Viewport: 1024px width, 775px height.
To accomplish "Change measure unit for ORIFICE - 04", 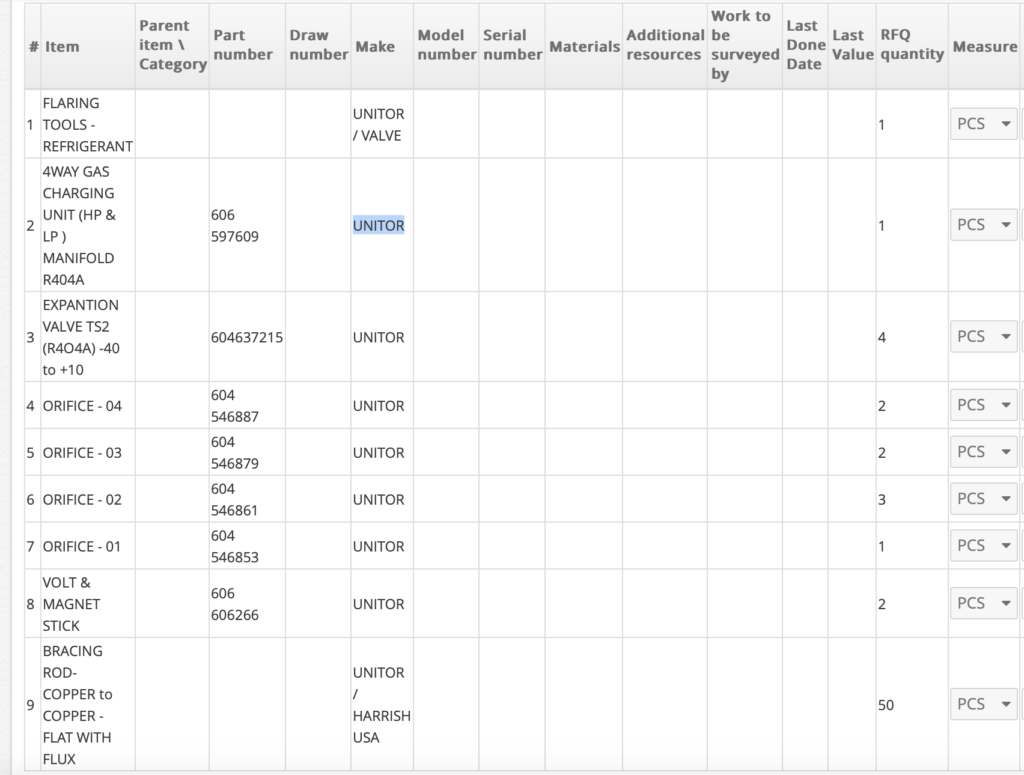I will pyautogui.click(x=982, y=405).
